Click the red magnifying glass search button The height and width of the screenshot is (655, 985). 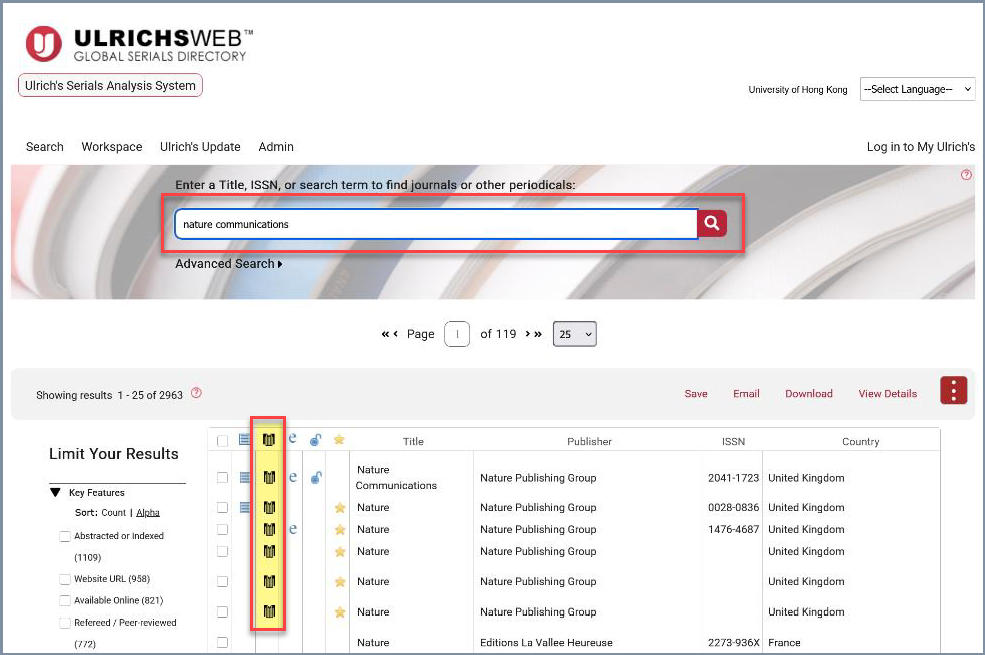coord(712,224)
